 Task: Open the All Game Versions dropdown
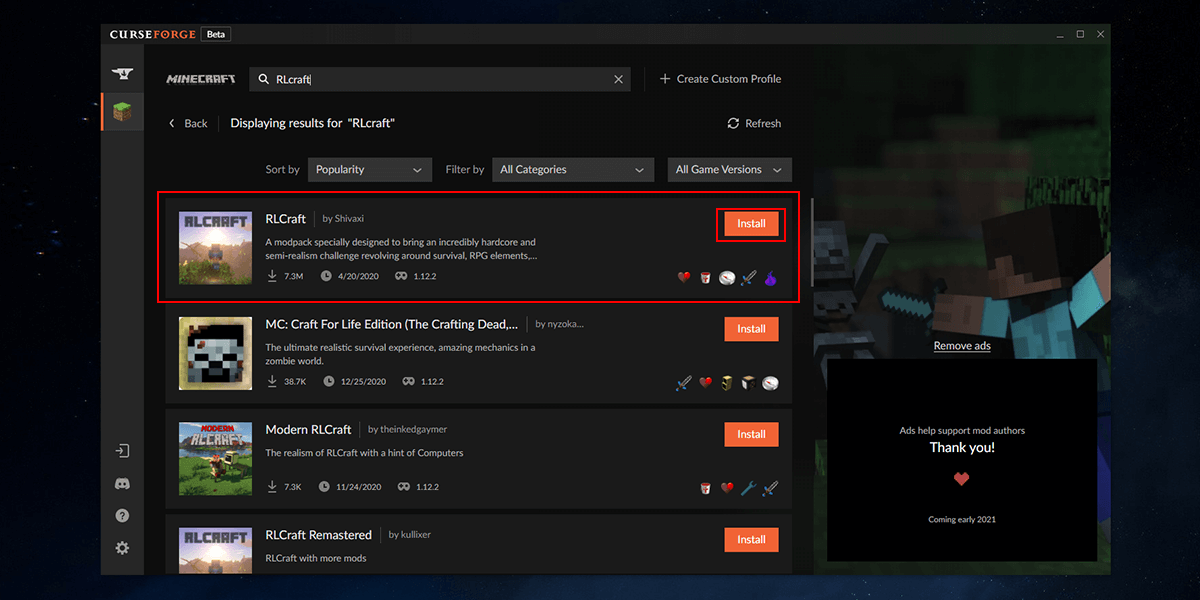point(730,170)
